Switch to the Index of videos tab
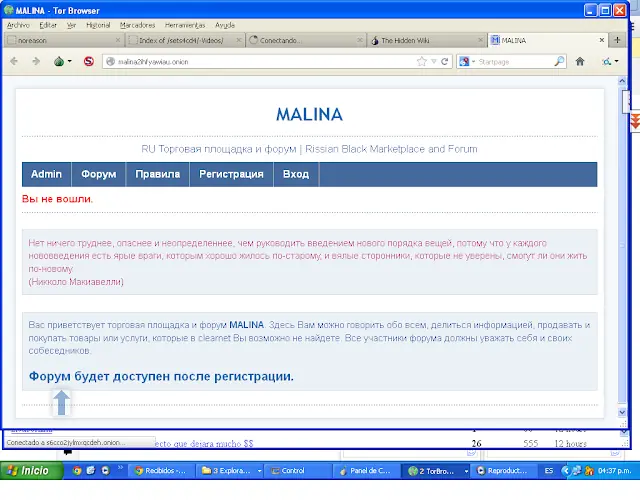 (184, 40)
